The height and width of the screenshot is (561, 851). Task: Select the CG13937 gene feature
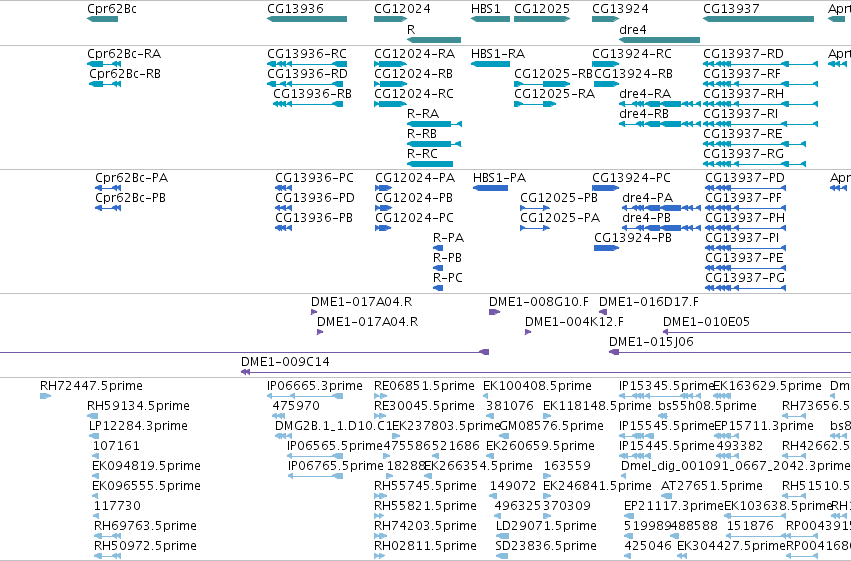point(759,19)
